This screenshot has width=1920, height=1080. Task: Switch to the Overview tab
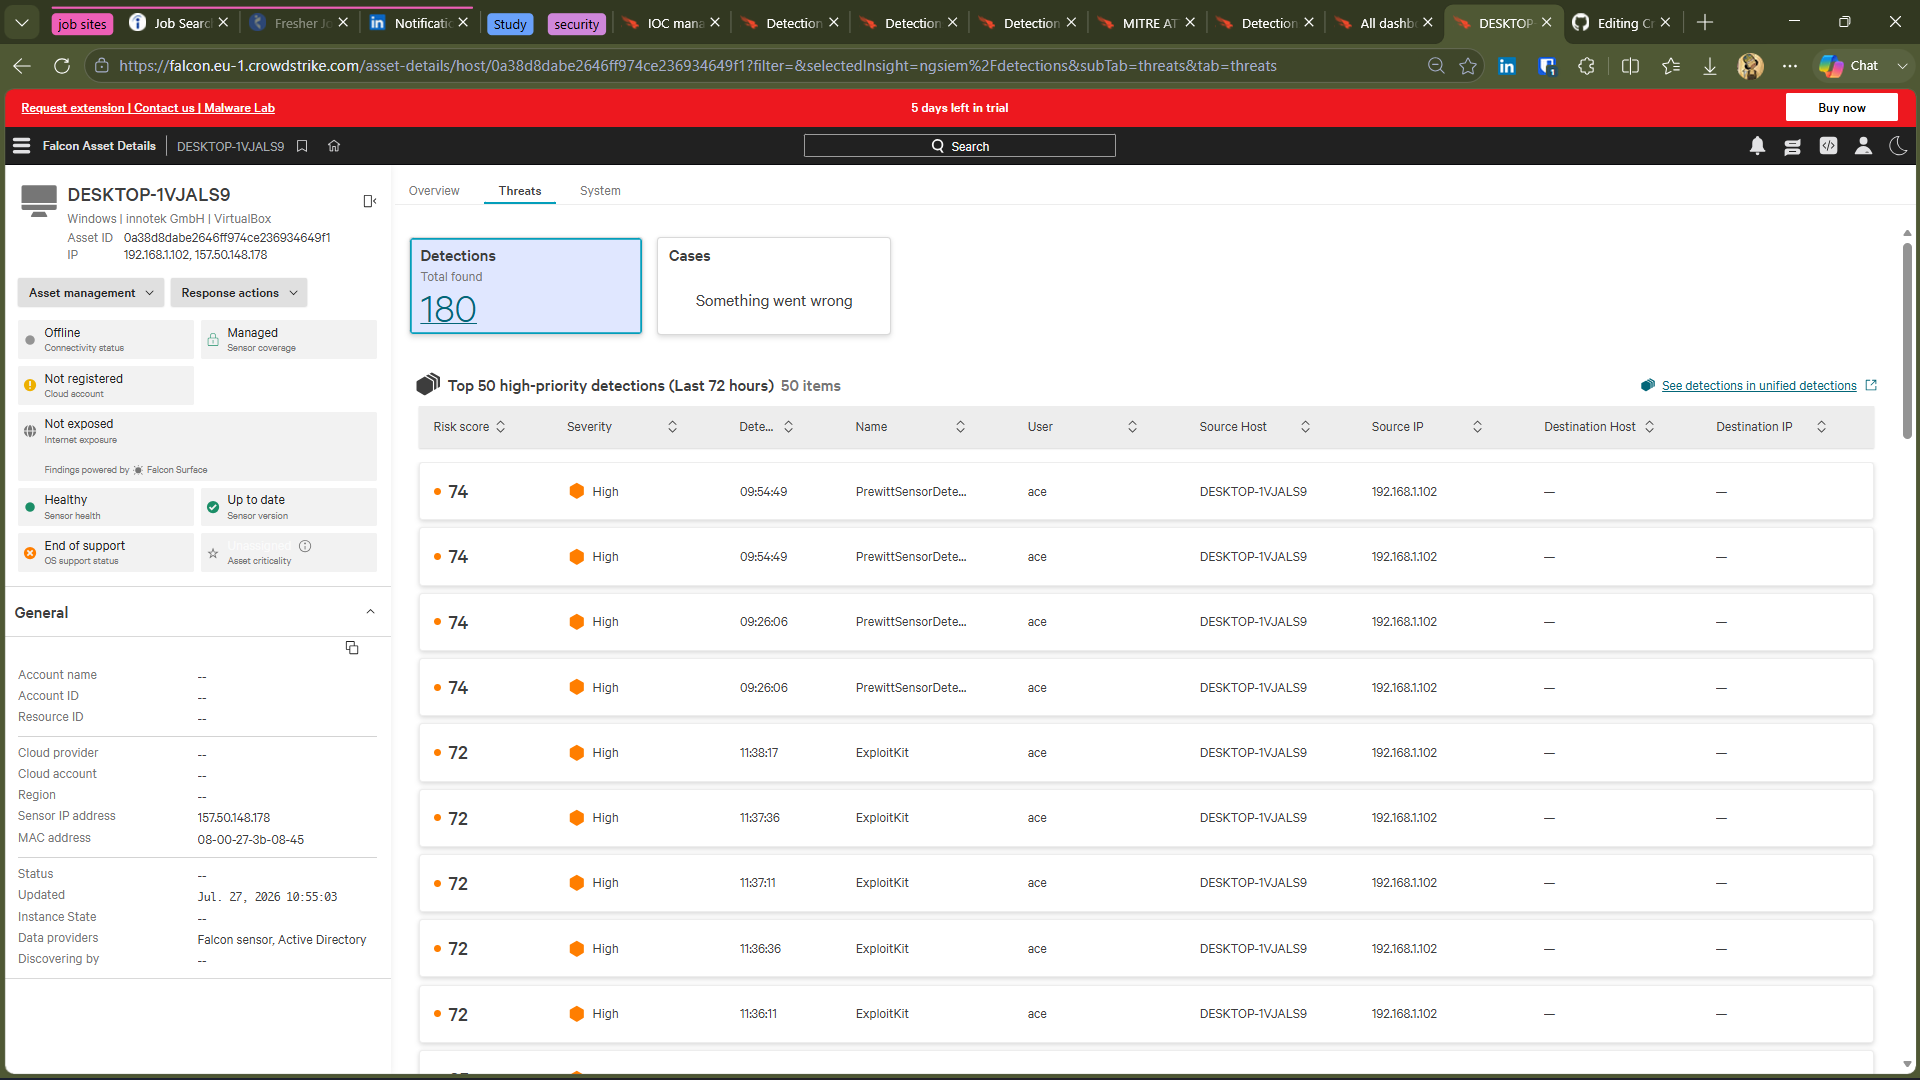pos(434,191)
